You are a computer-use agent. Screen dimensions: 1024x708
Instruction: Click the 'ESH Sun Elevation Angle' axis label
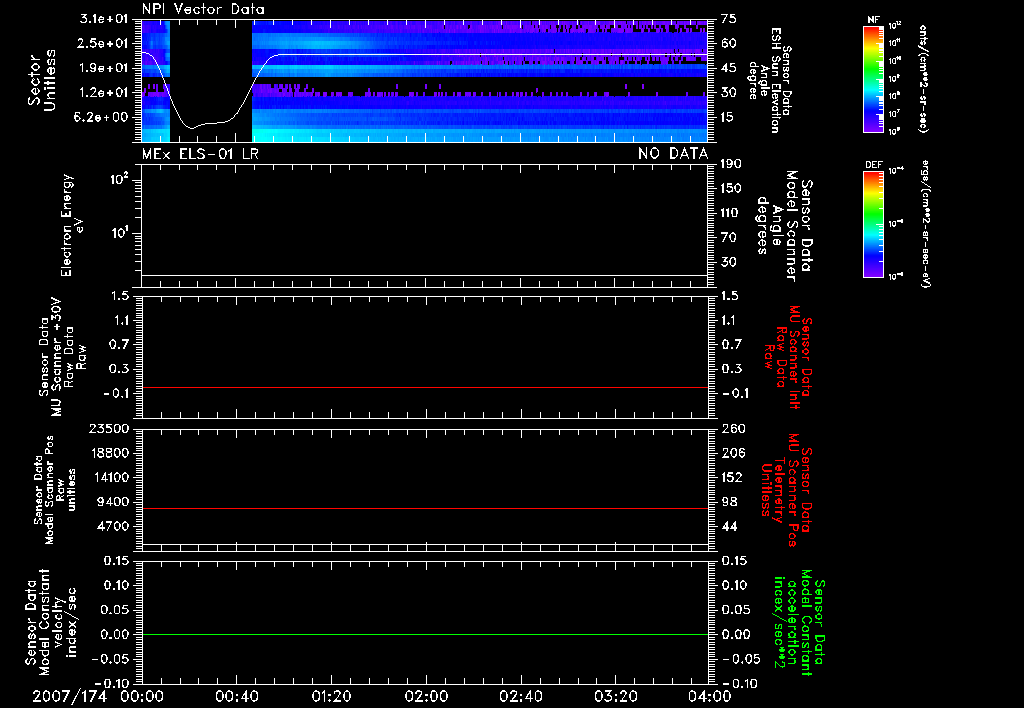[x=771, y=80]
